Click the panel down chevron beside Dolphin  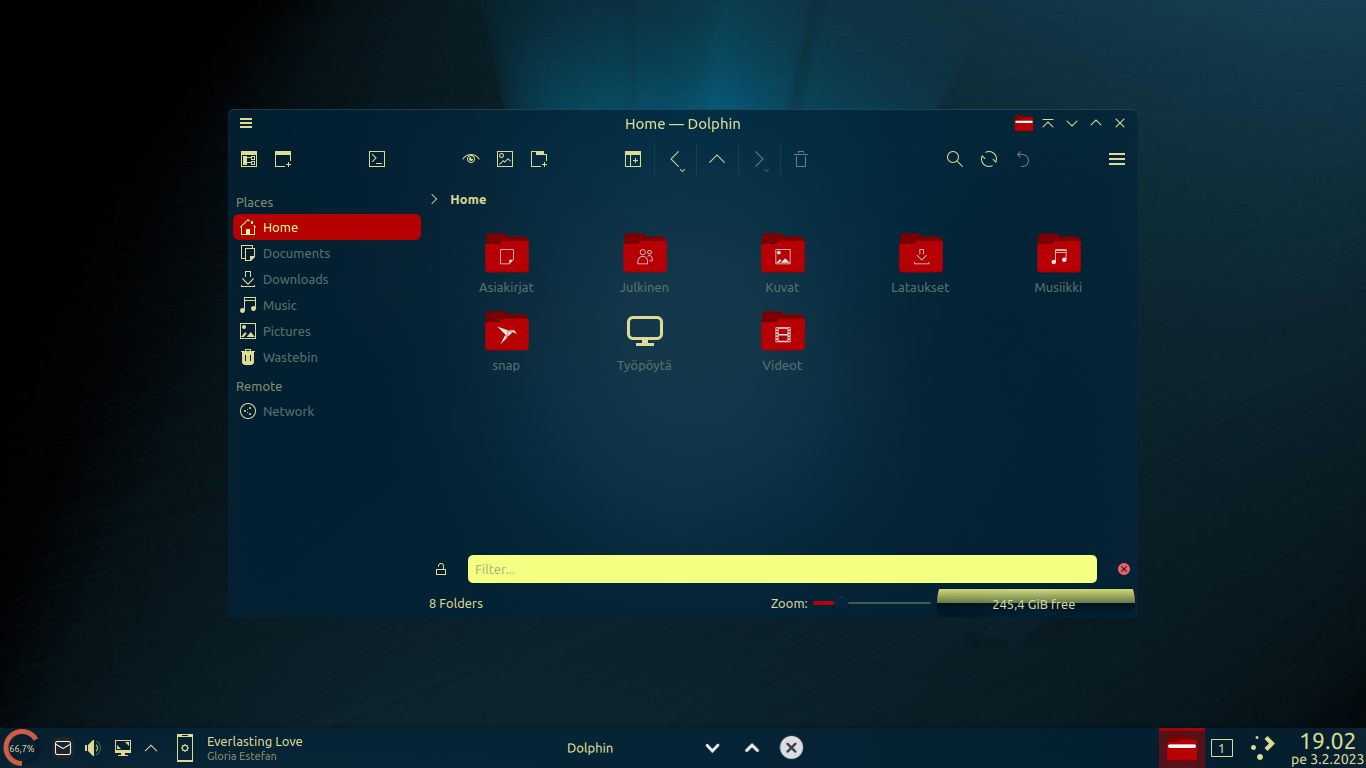coord(713,748)
